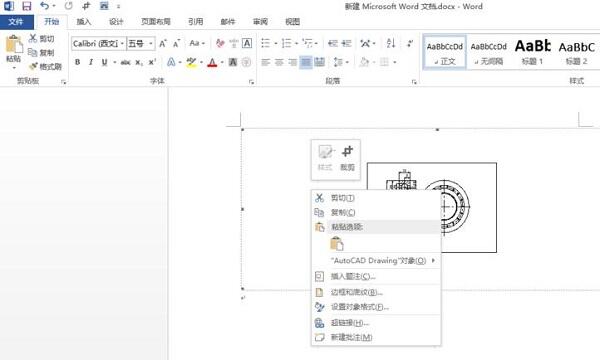
Task: Toggle Bold formatting
Action: pyautogui.click(x=78, y=62)
